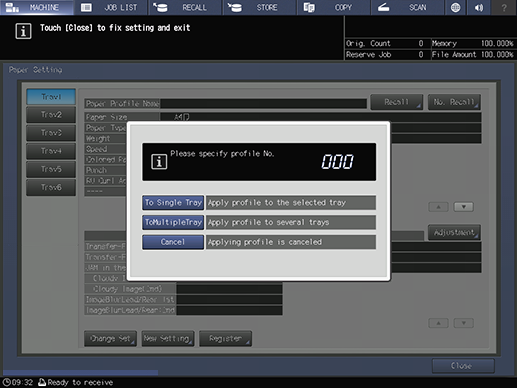
Task: Open the STORE tab
Action: (x=260, y=7)
